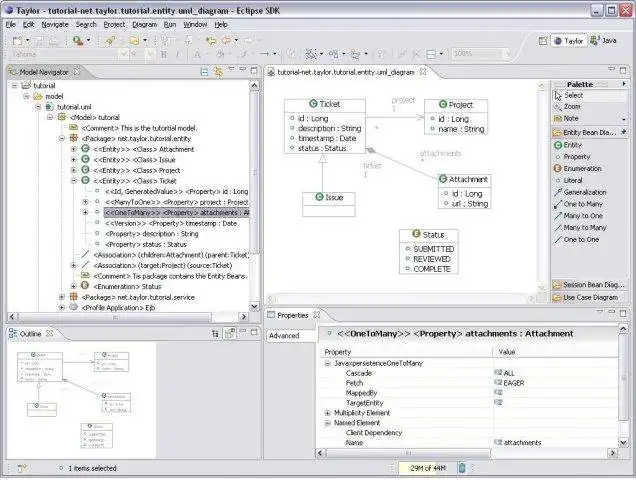
Task: Select the Note tool in Palette
Action: pyautogui.click(x=570, y=118)
